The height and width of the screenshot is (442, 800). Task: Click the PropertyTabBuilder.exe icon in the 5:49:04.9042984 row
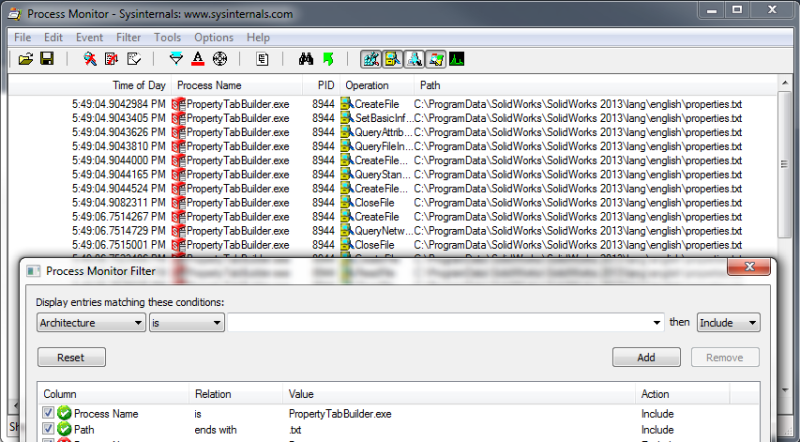pos(179,104)
